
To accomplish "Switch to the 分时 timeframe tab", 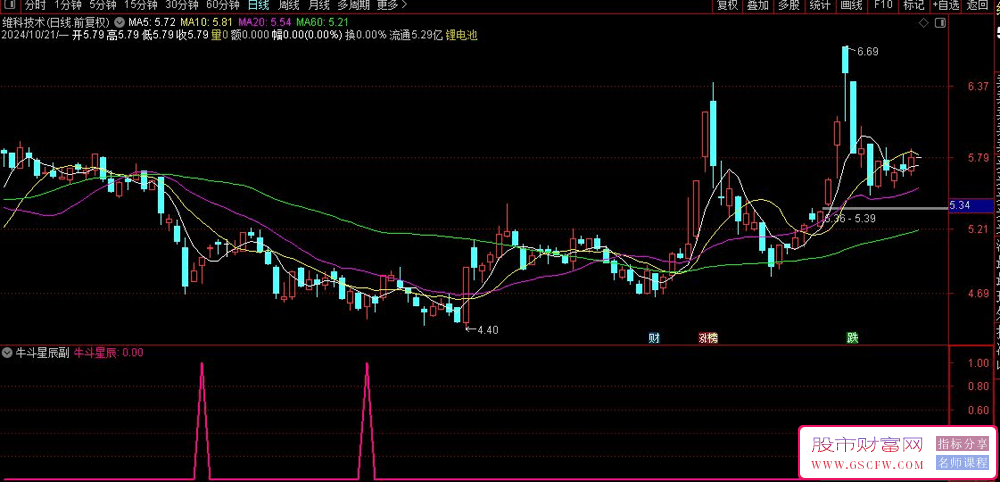I will click(35, 6).
